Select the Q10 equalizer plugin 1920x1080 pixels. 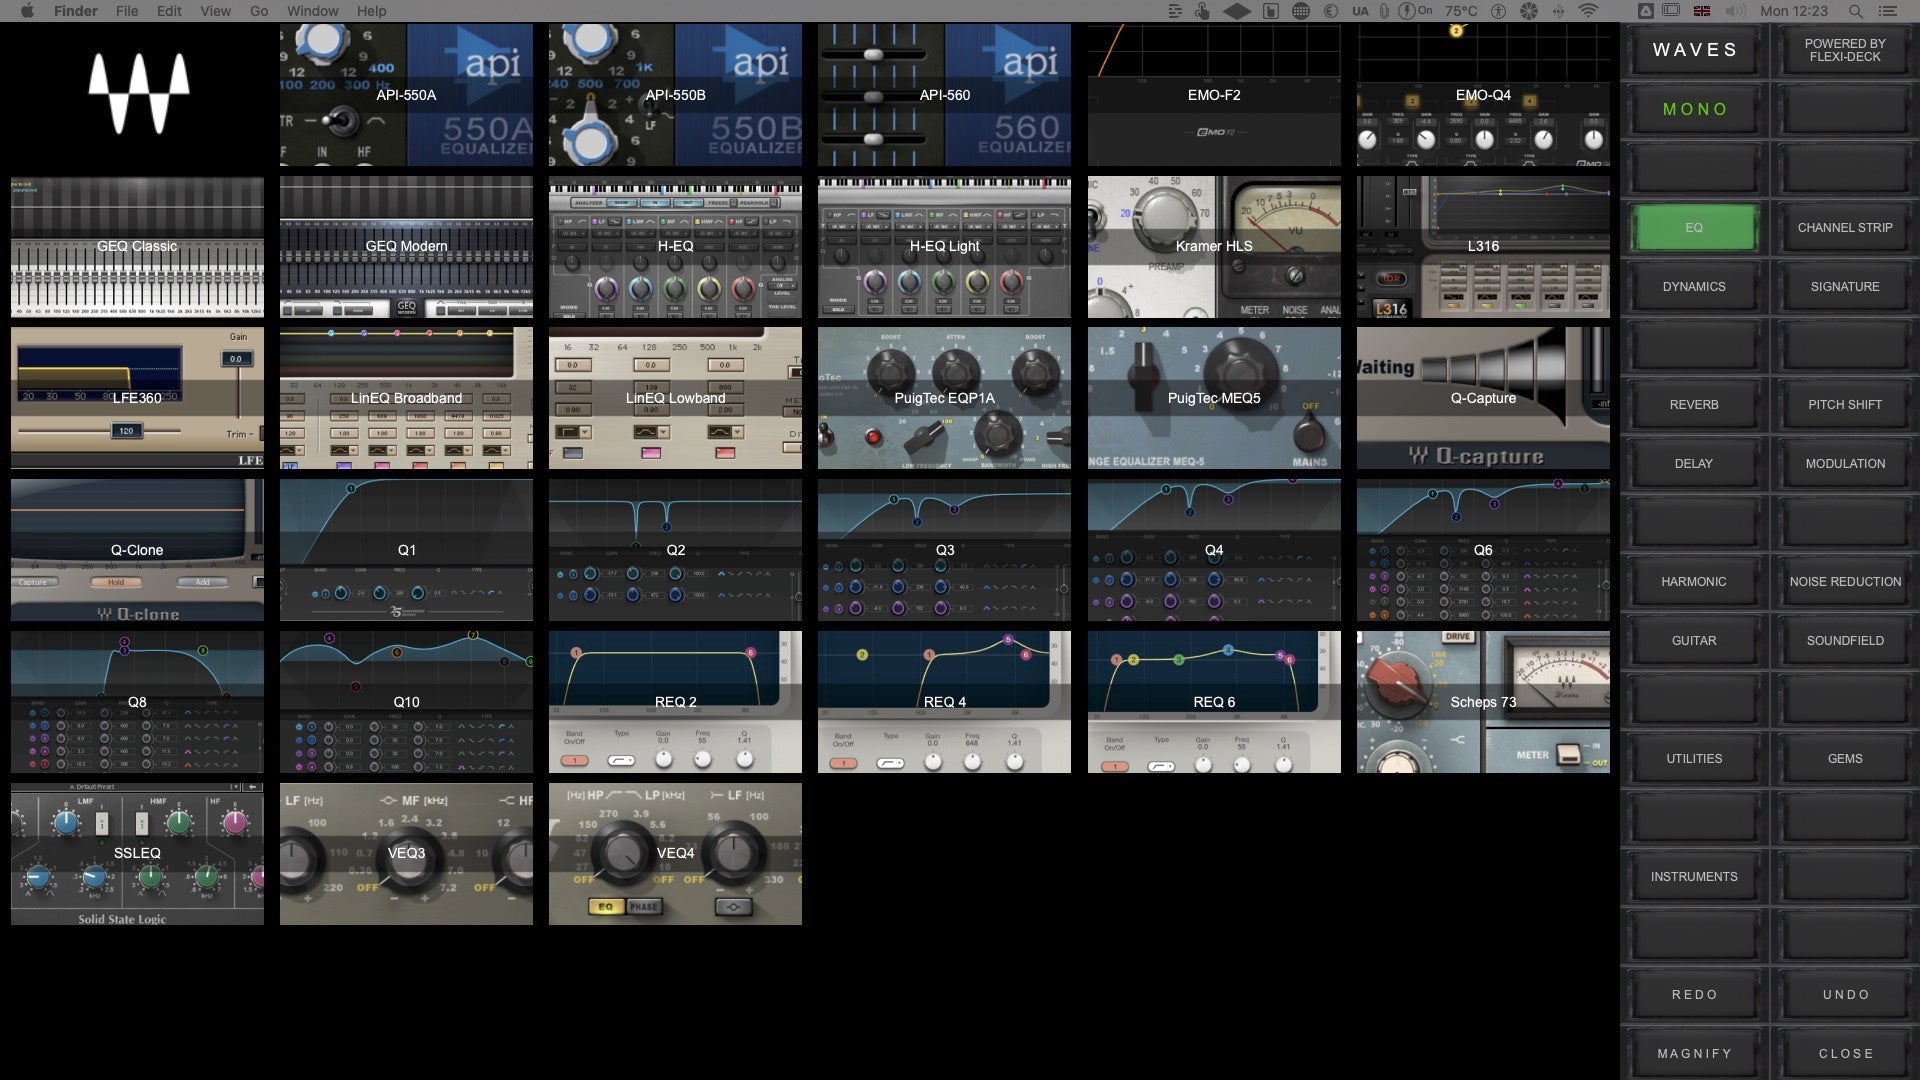click(x=405, y=701)
